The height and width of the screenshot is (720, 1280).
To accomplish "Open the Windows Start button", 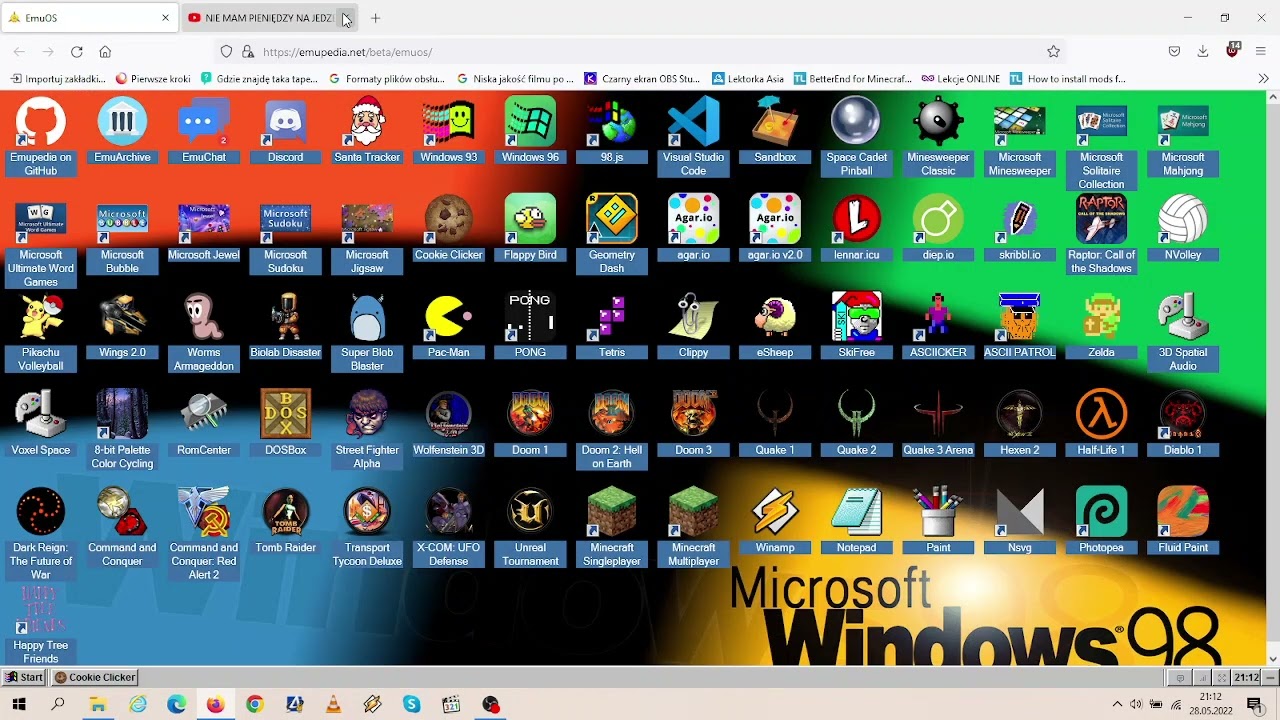I will pyautogui.click(x=19, y=705).
